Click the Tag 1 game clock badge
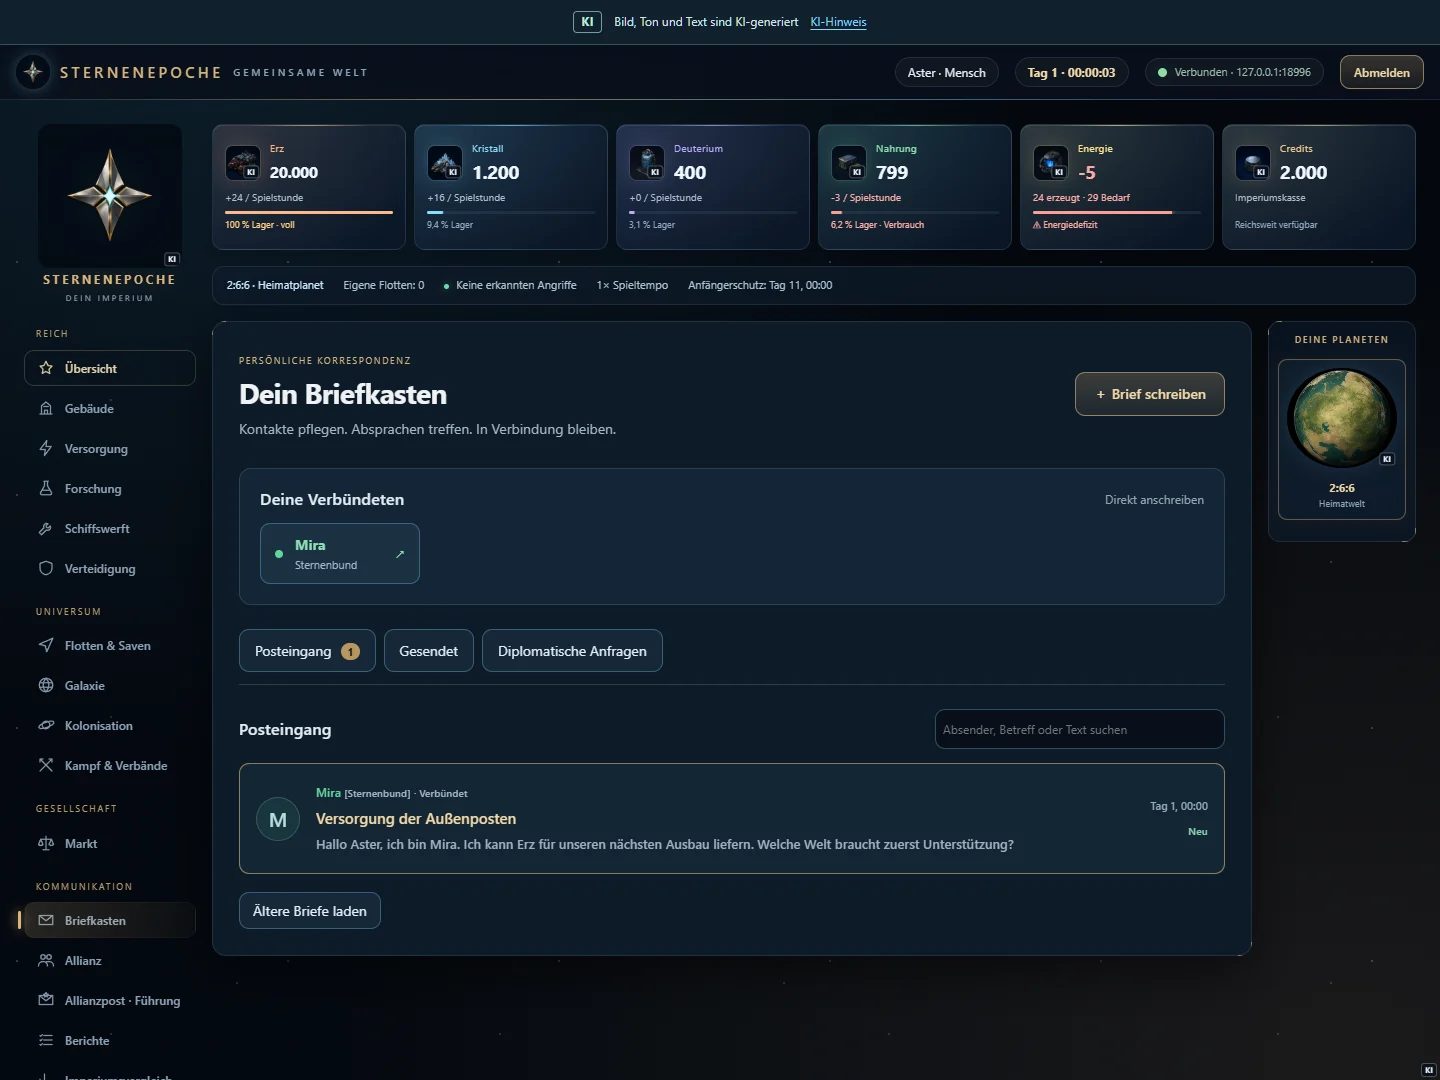This screenshot has width=1440, height=1080. tap(1072, 72)
